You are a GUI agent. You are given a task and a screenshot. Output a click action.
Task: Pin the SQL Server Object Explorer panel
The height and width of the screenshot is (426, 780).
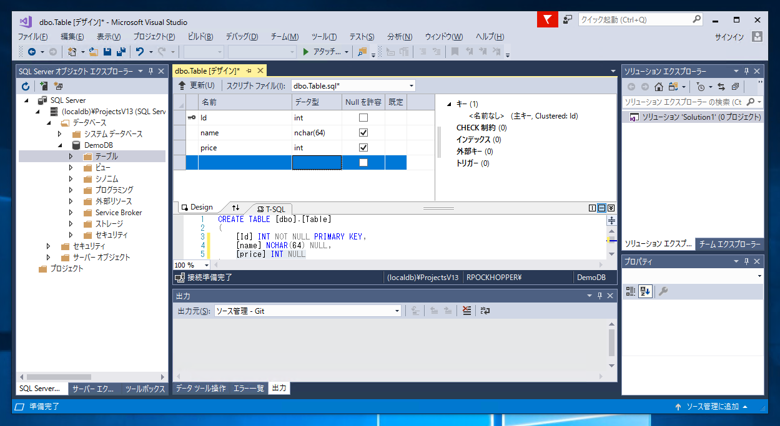click(x=151, y=71)
